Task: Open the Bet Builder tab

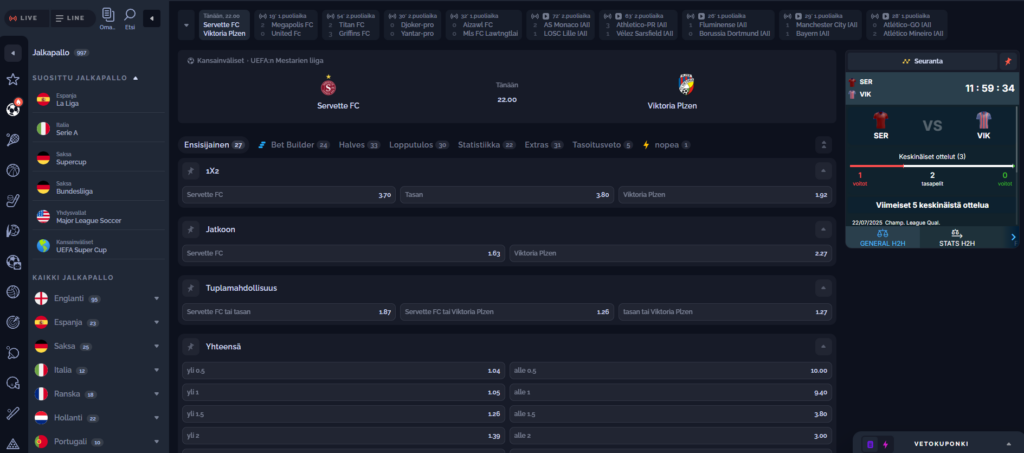Action: pyautogui.click(x=294, y=145)
